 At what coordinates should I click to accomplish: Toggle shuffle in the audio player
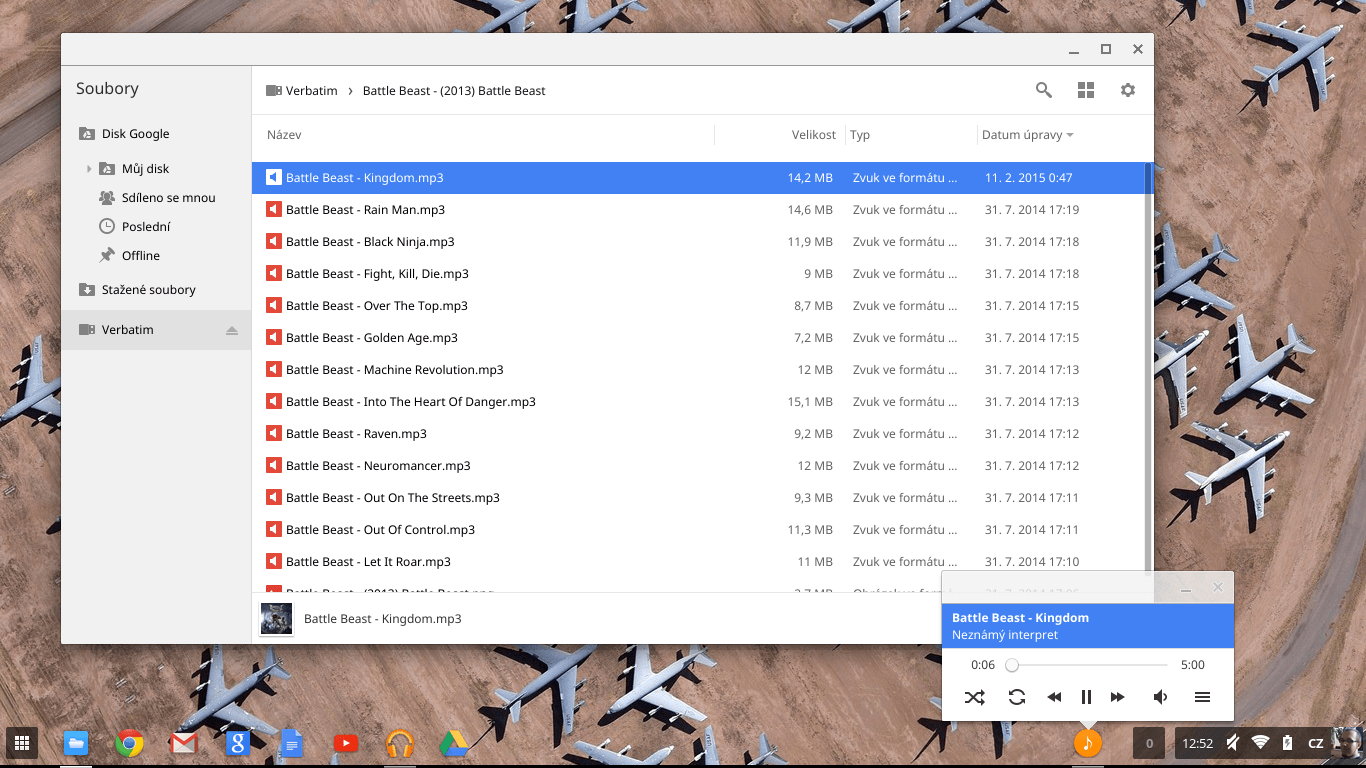pyautogui.click(x=974, y=697)
